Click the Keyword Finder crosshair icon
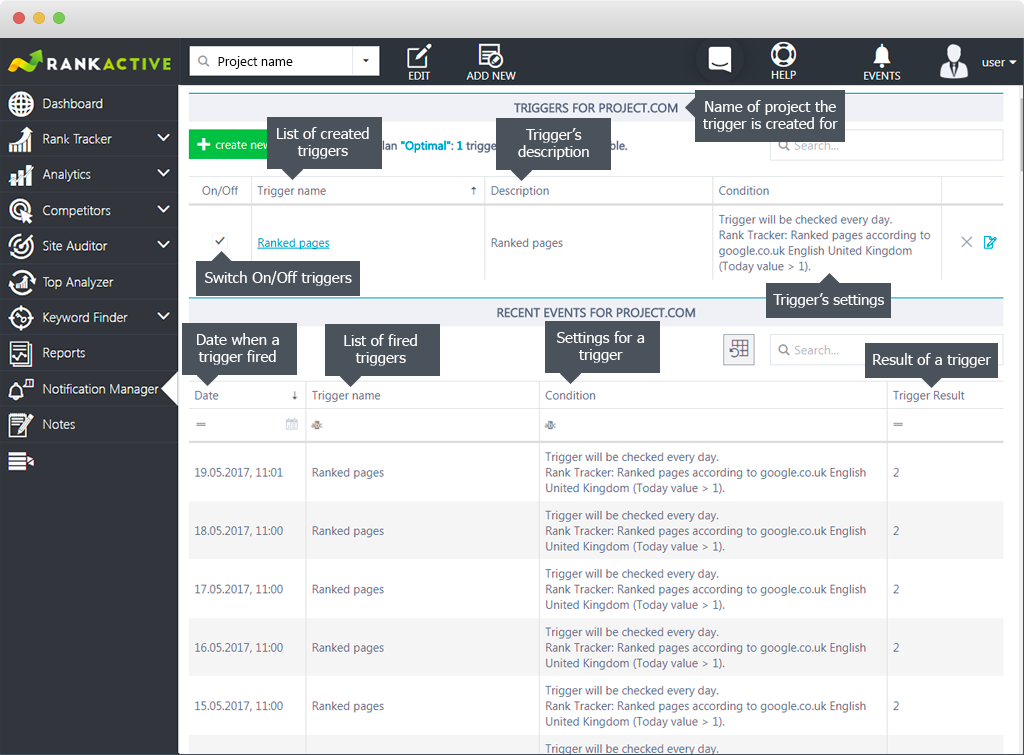Screen dimensions: 1024x755 coord(21,317)
